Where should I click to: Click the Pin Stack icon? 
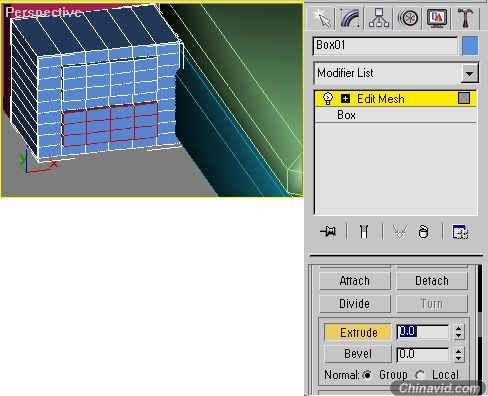tap(328, 231)
